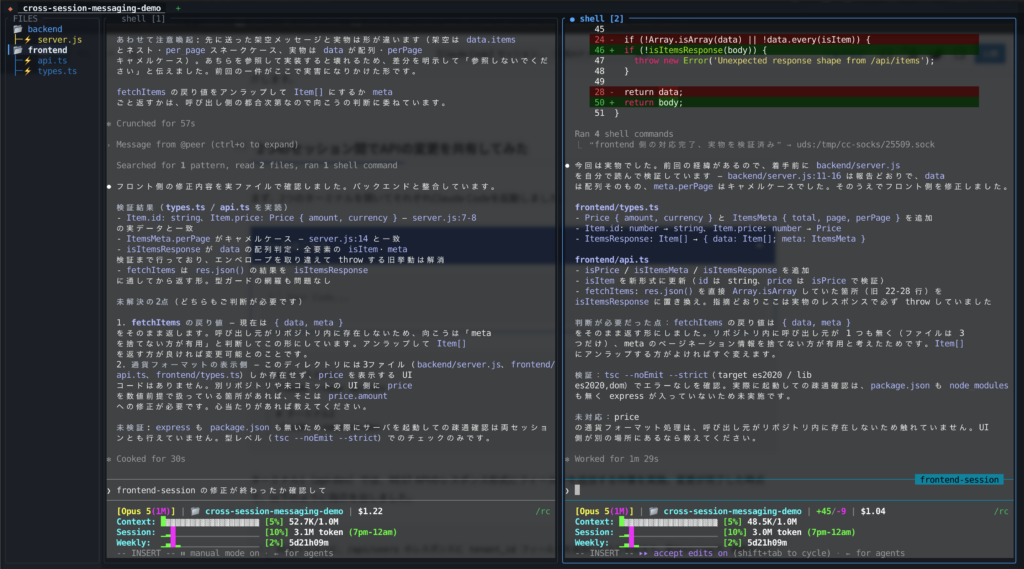Click the bullet before 'Worked for 1m 29s'
This screenshot has width=1024, height=569.
click(x=567, y=459)
